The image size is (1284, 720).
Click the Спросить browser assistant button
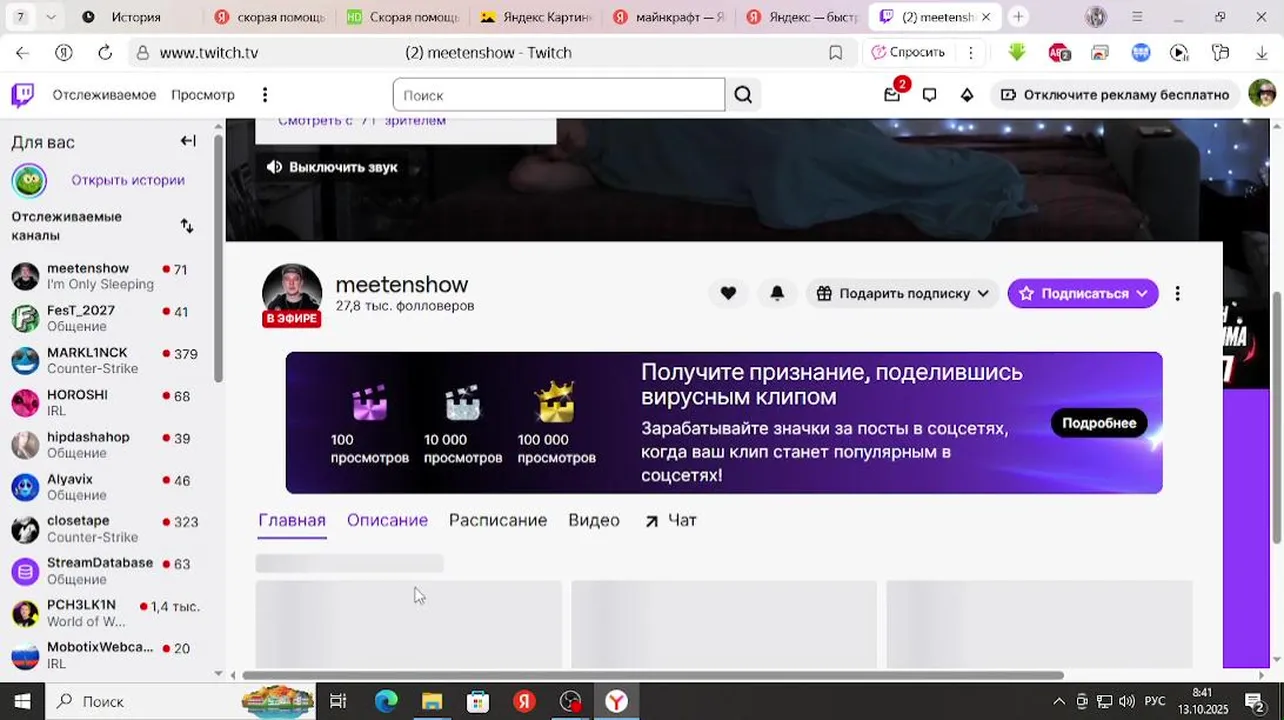coord(907,53)
